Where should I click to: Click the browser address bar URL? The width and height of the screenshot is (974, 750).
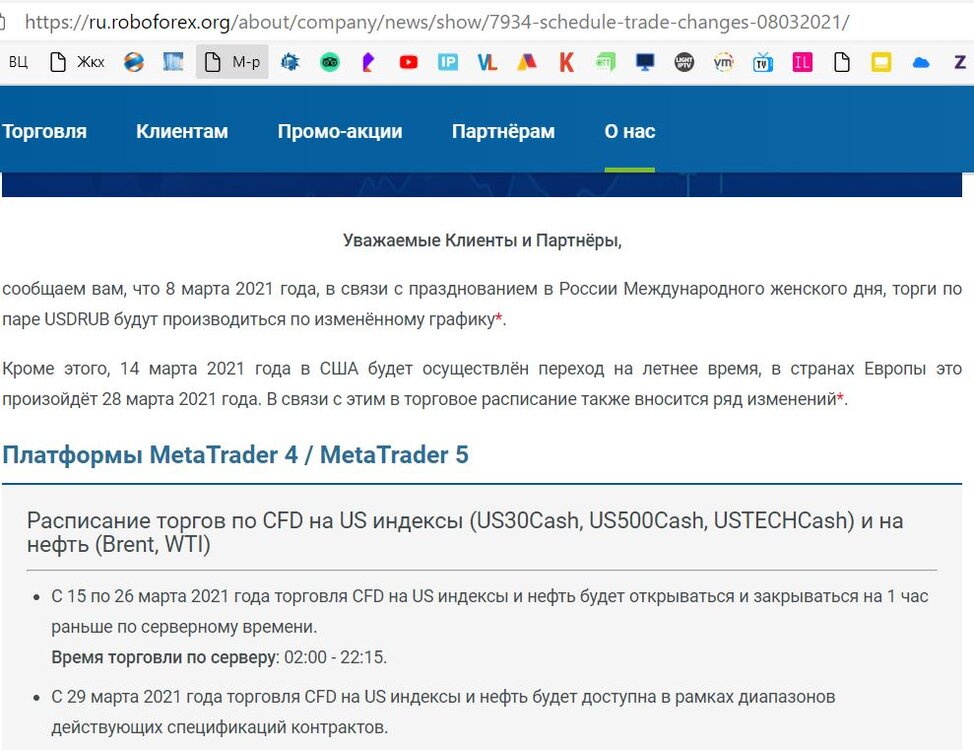(x=436, y=22)
